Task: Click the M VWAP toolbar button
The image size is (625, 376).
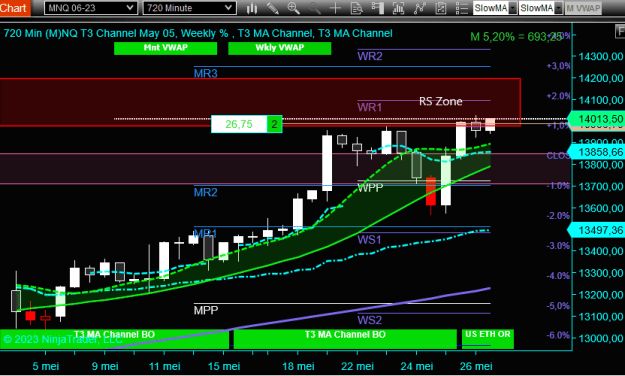Action: 583,8
